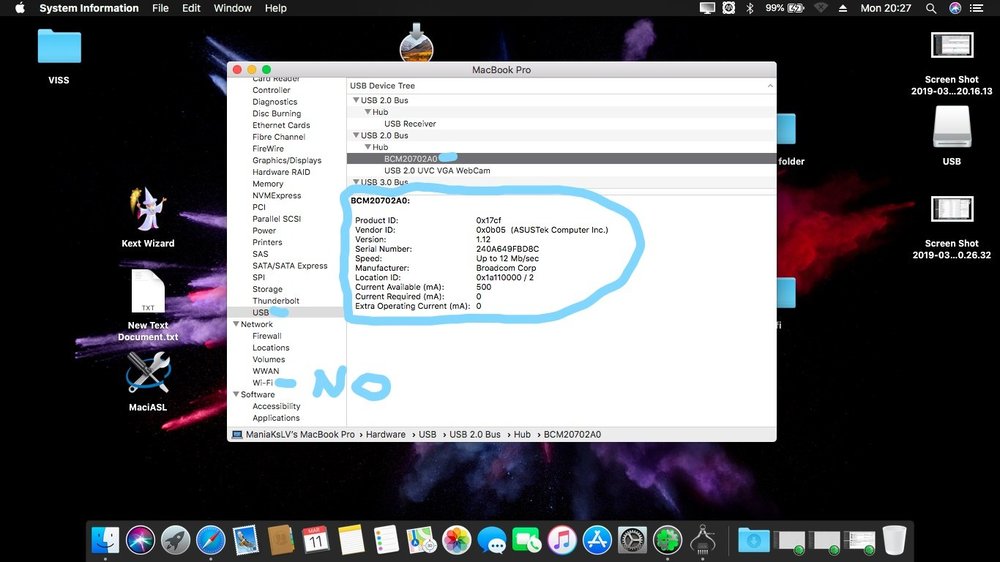
Task: Open the System Information menu
Action: pos(89,8)
